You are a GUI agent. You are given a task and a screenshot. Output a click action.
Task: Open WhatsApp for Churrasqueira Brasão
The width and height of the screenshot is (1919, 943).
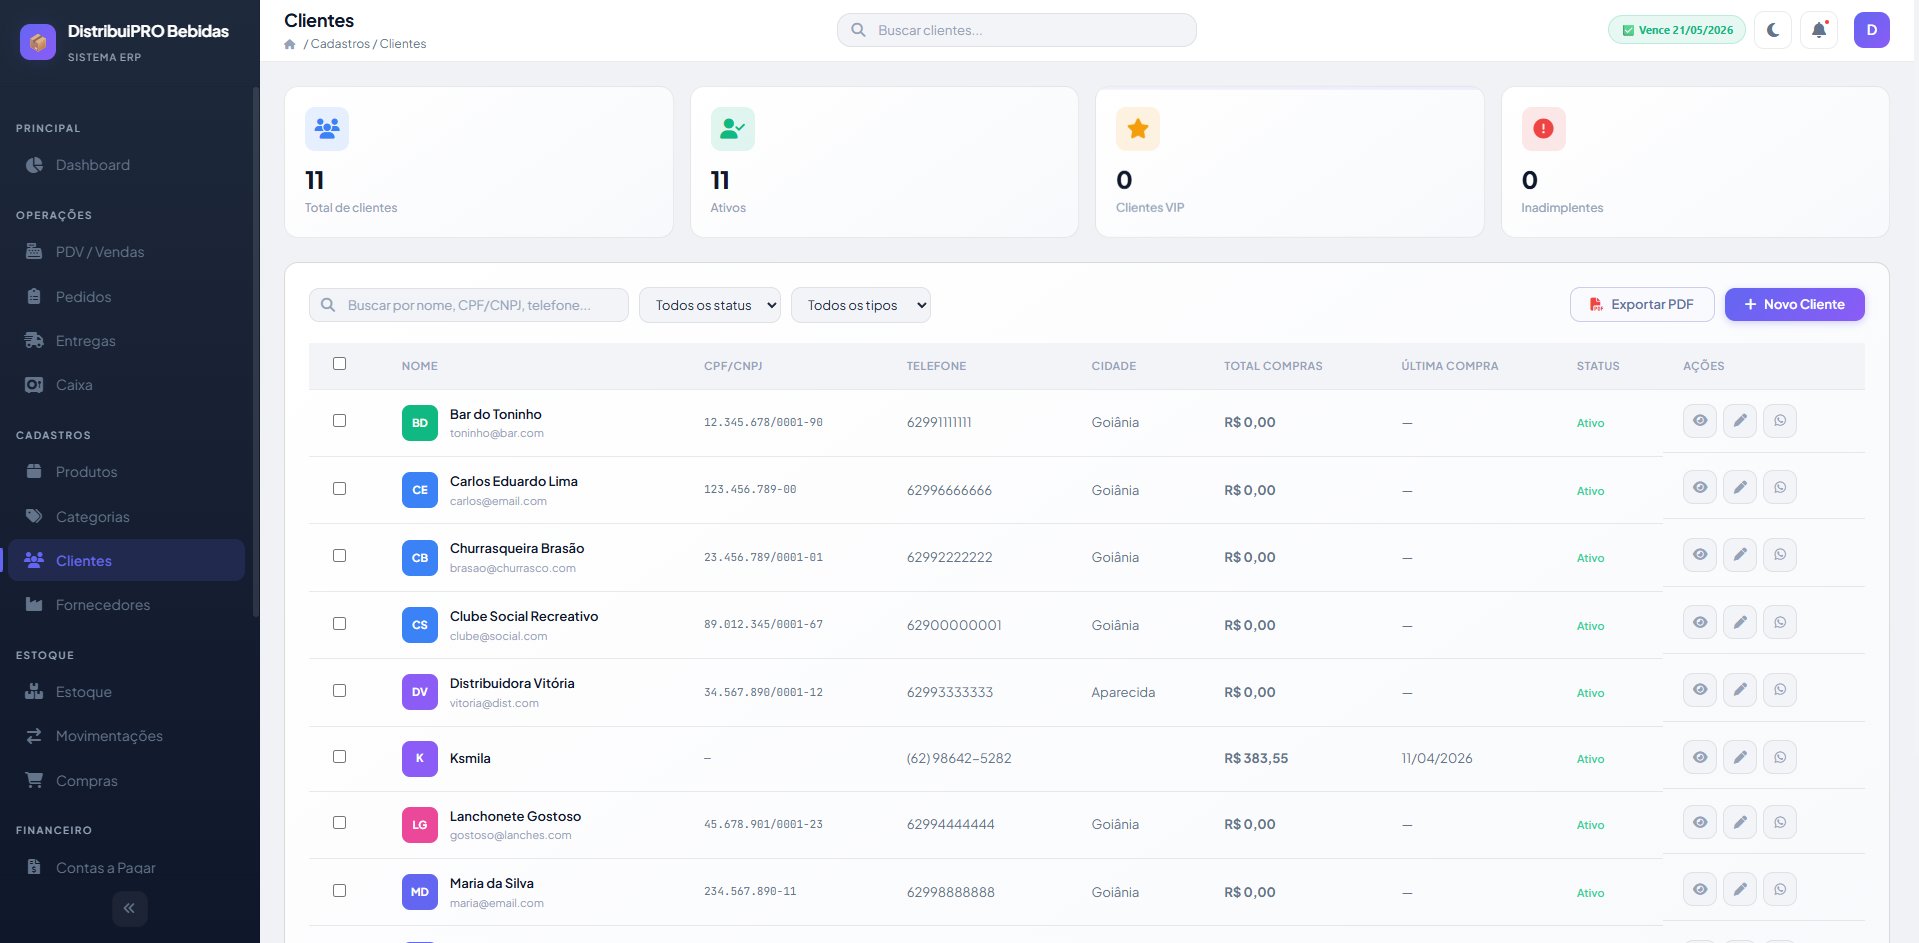pyautogui.click(x=1780, y=555)
